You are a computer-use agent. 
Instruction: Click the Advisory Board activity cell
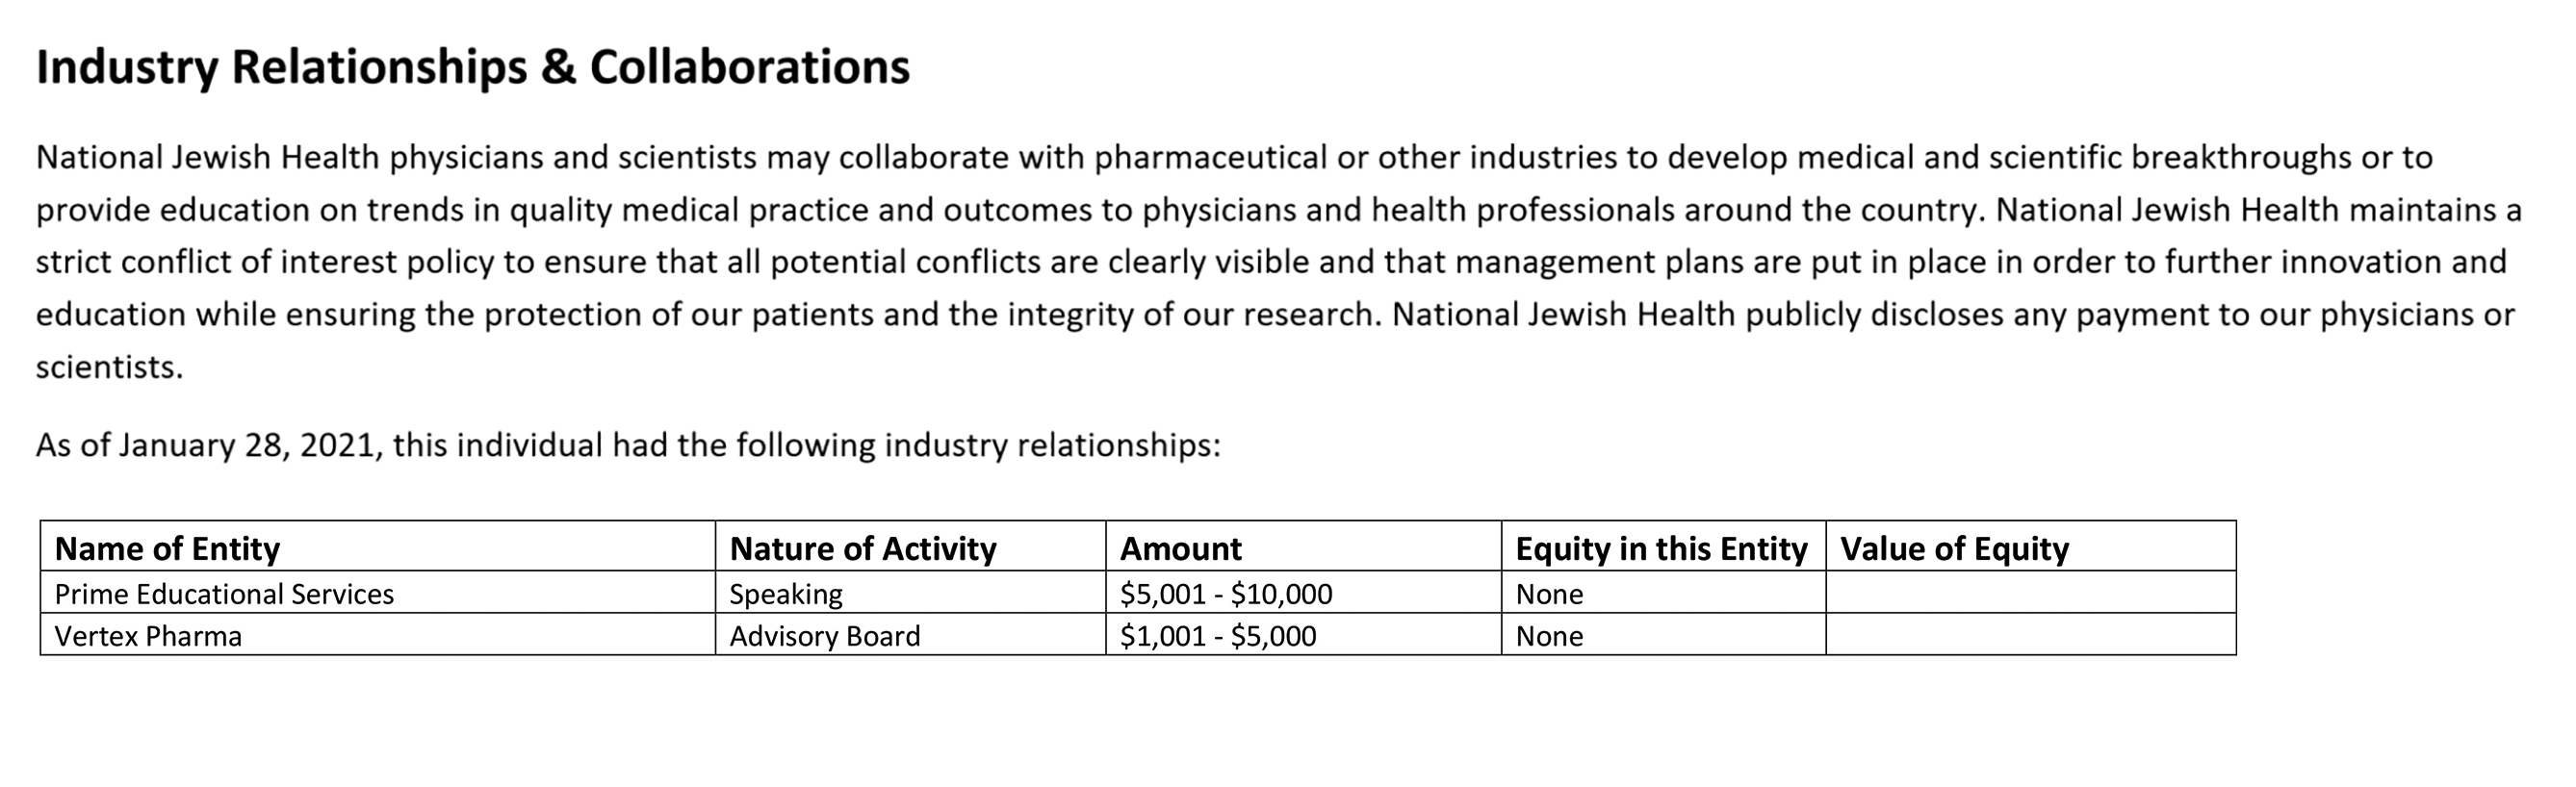coord(825,636)
